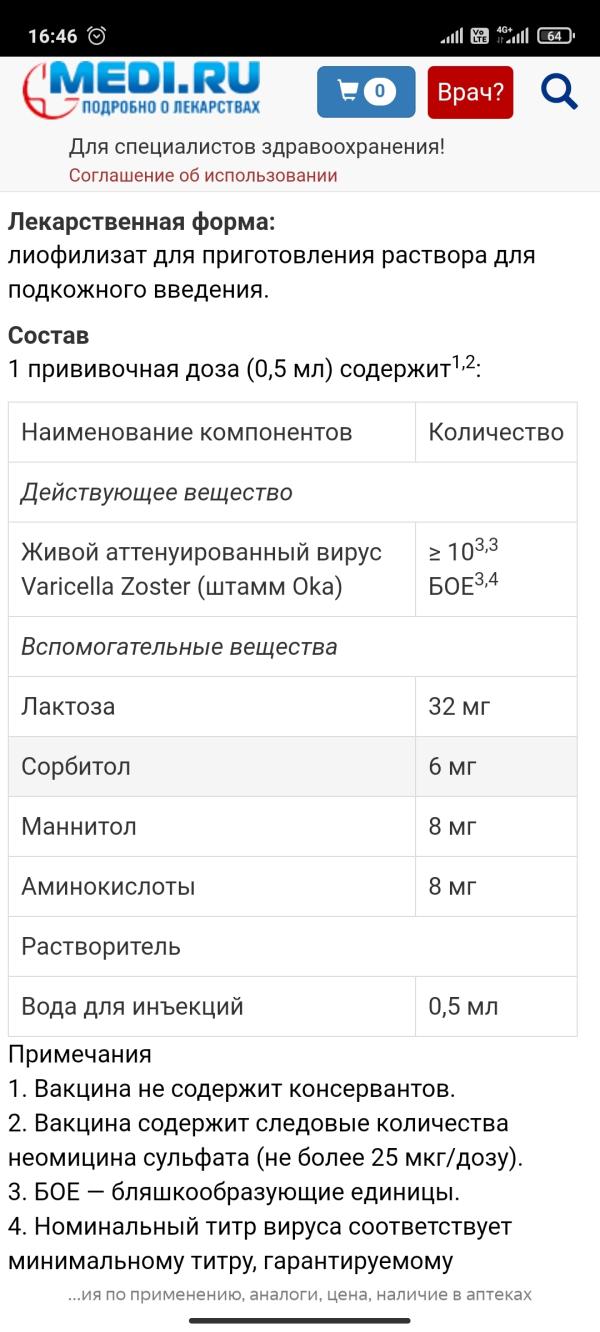Tap the 4G signal strength icon
The width and height of the screenshot is (600, 1332).
click(516, 36)
